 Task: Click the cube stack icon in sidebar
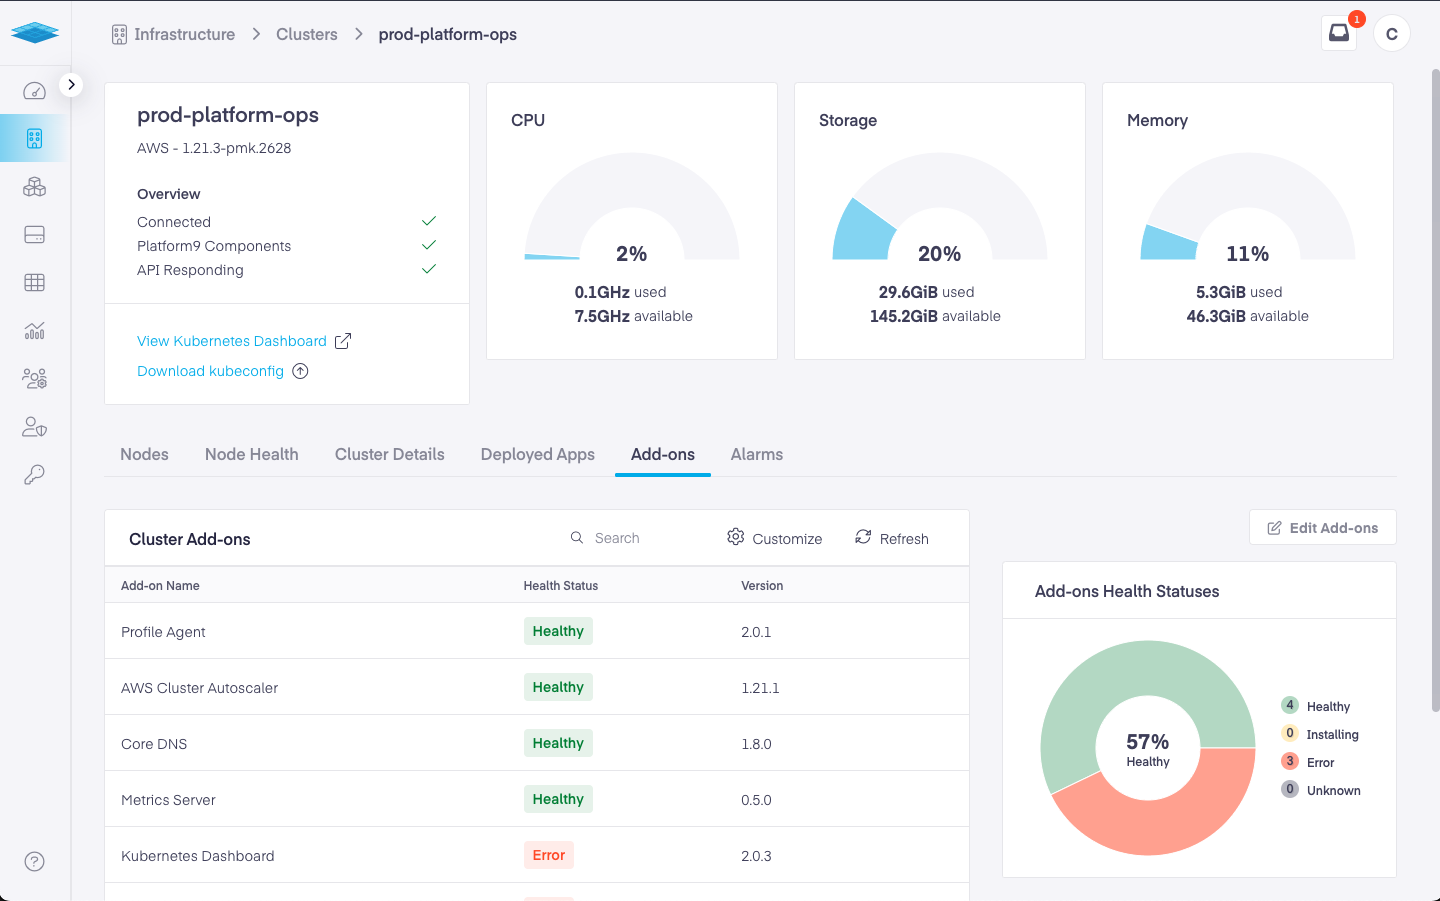(x=34, y=187)
